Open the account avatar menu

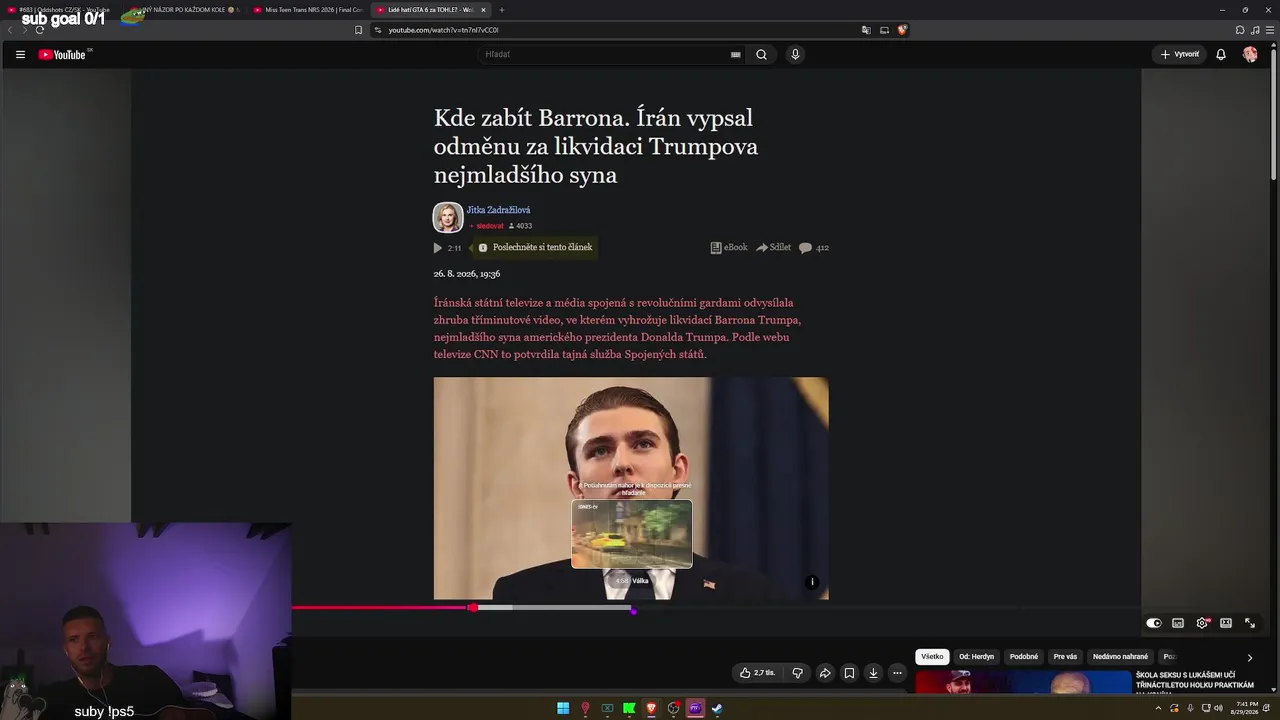(1250, 54)
